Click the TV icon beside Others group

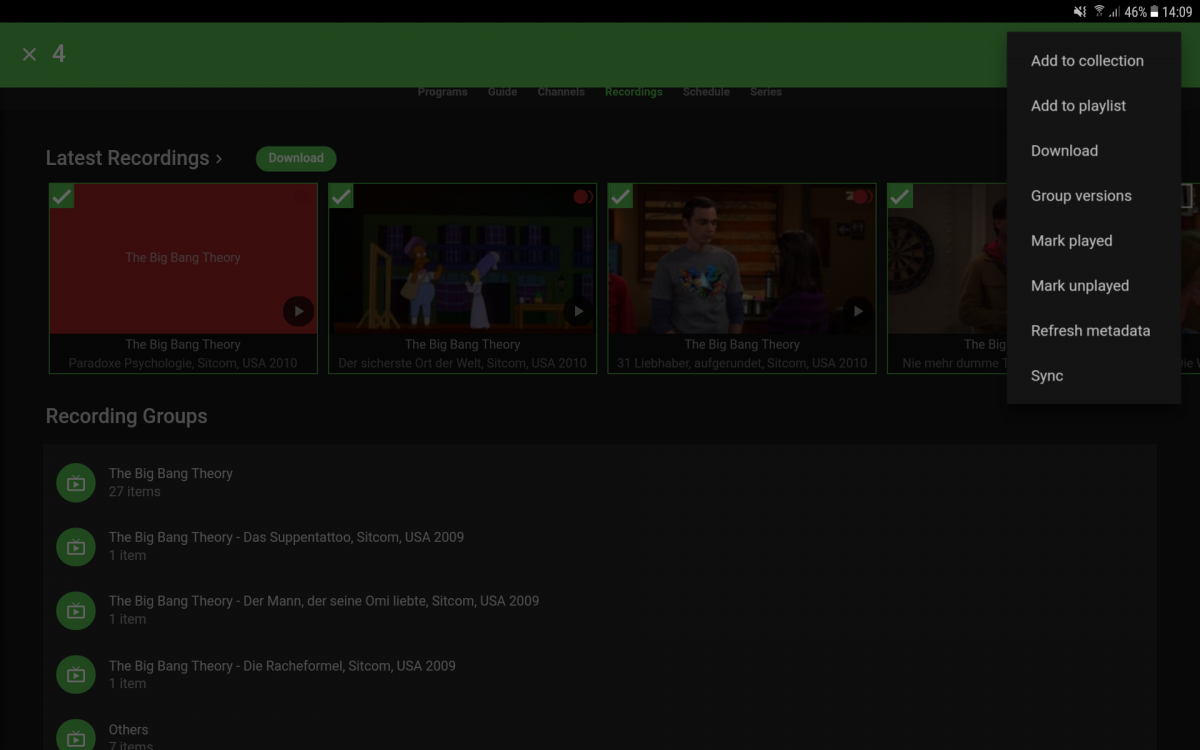(76, 736)
